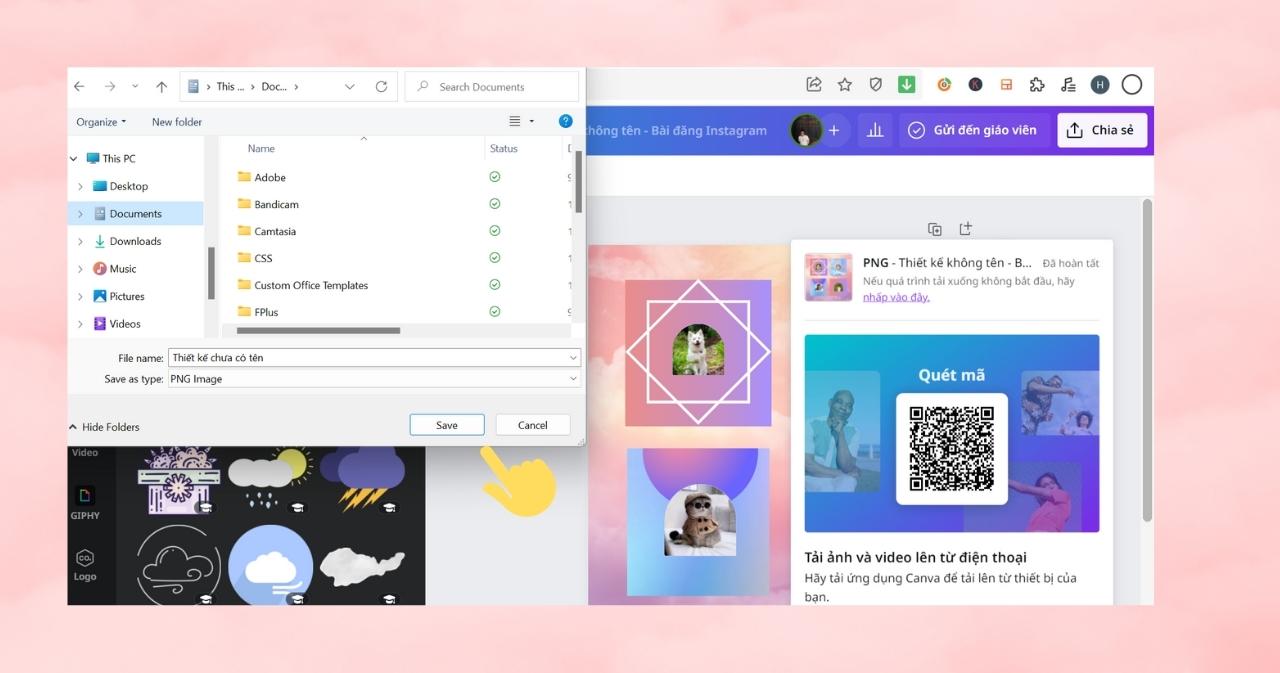Image resolution: width=1280 pixels, height=673 pixels.
Task: Expand the Downloads tree node
Action: pos(81,241)
